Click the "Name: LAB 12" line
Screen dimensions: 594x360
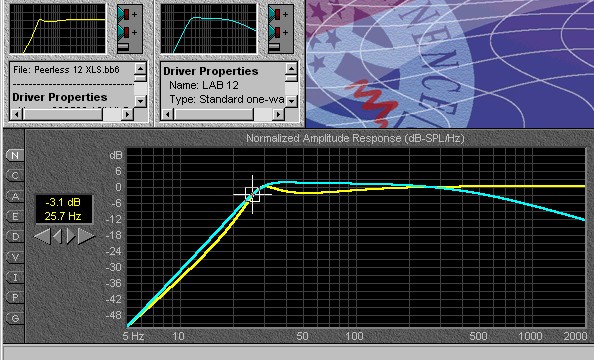(204, 85)
